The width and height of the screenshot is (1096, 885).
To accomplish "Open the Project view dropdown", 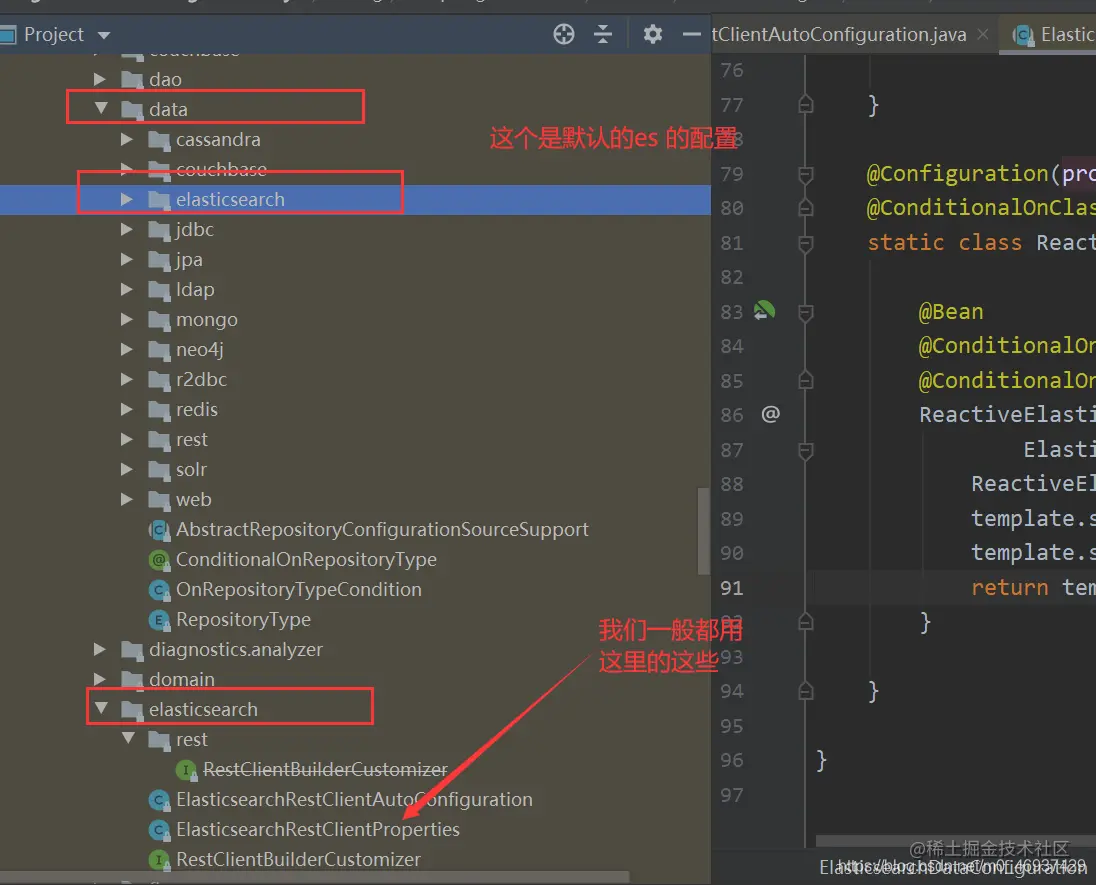I will (104, 35).
